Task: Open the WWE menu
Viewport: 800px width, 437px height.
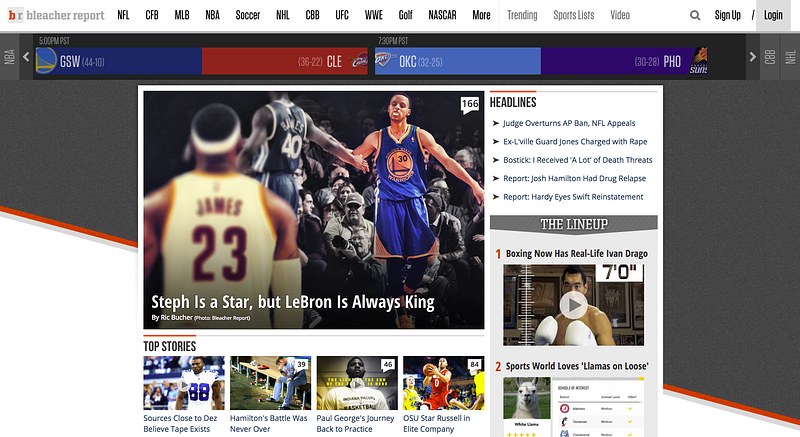Action: (x=374, y=15)
